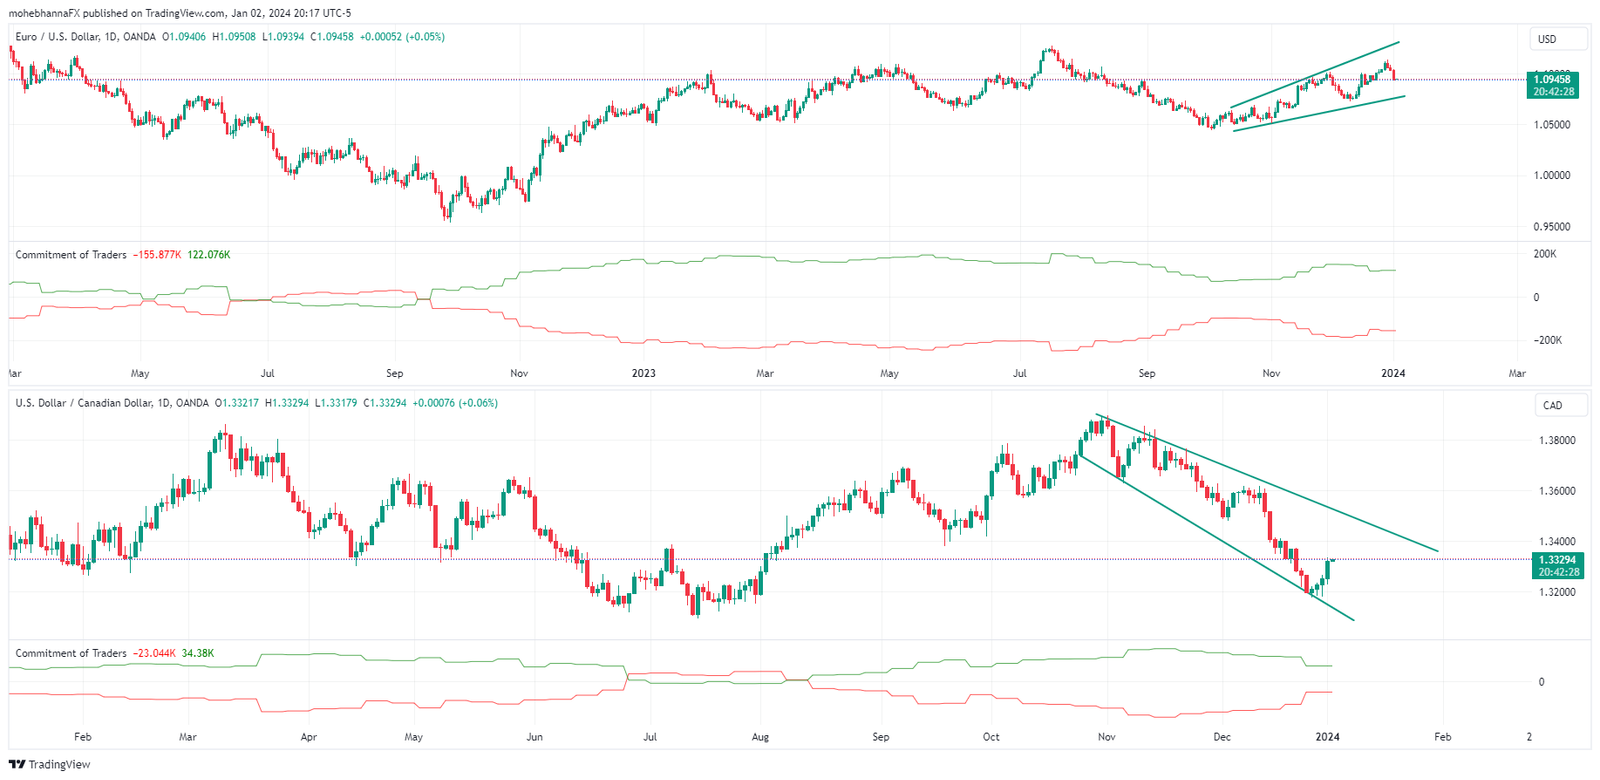This screenshot has width=1600, height=780.
Task: Click the Oct label on USD/CAD time axis
Action: 991,737
